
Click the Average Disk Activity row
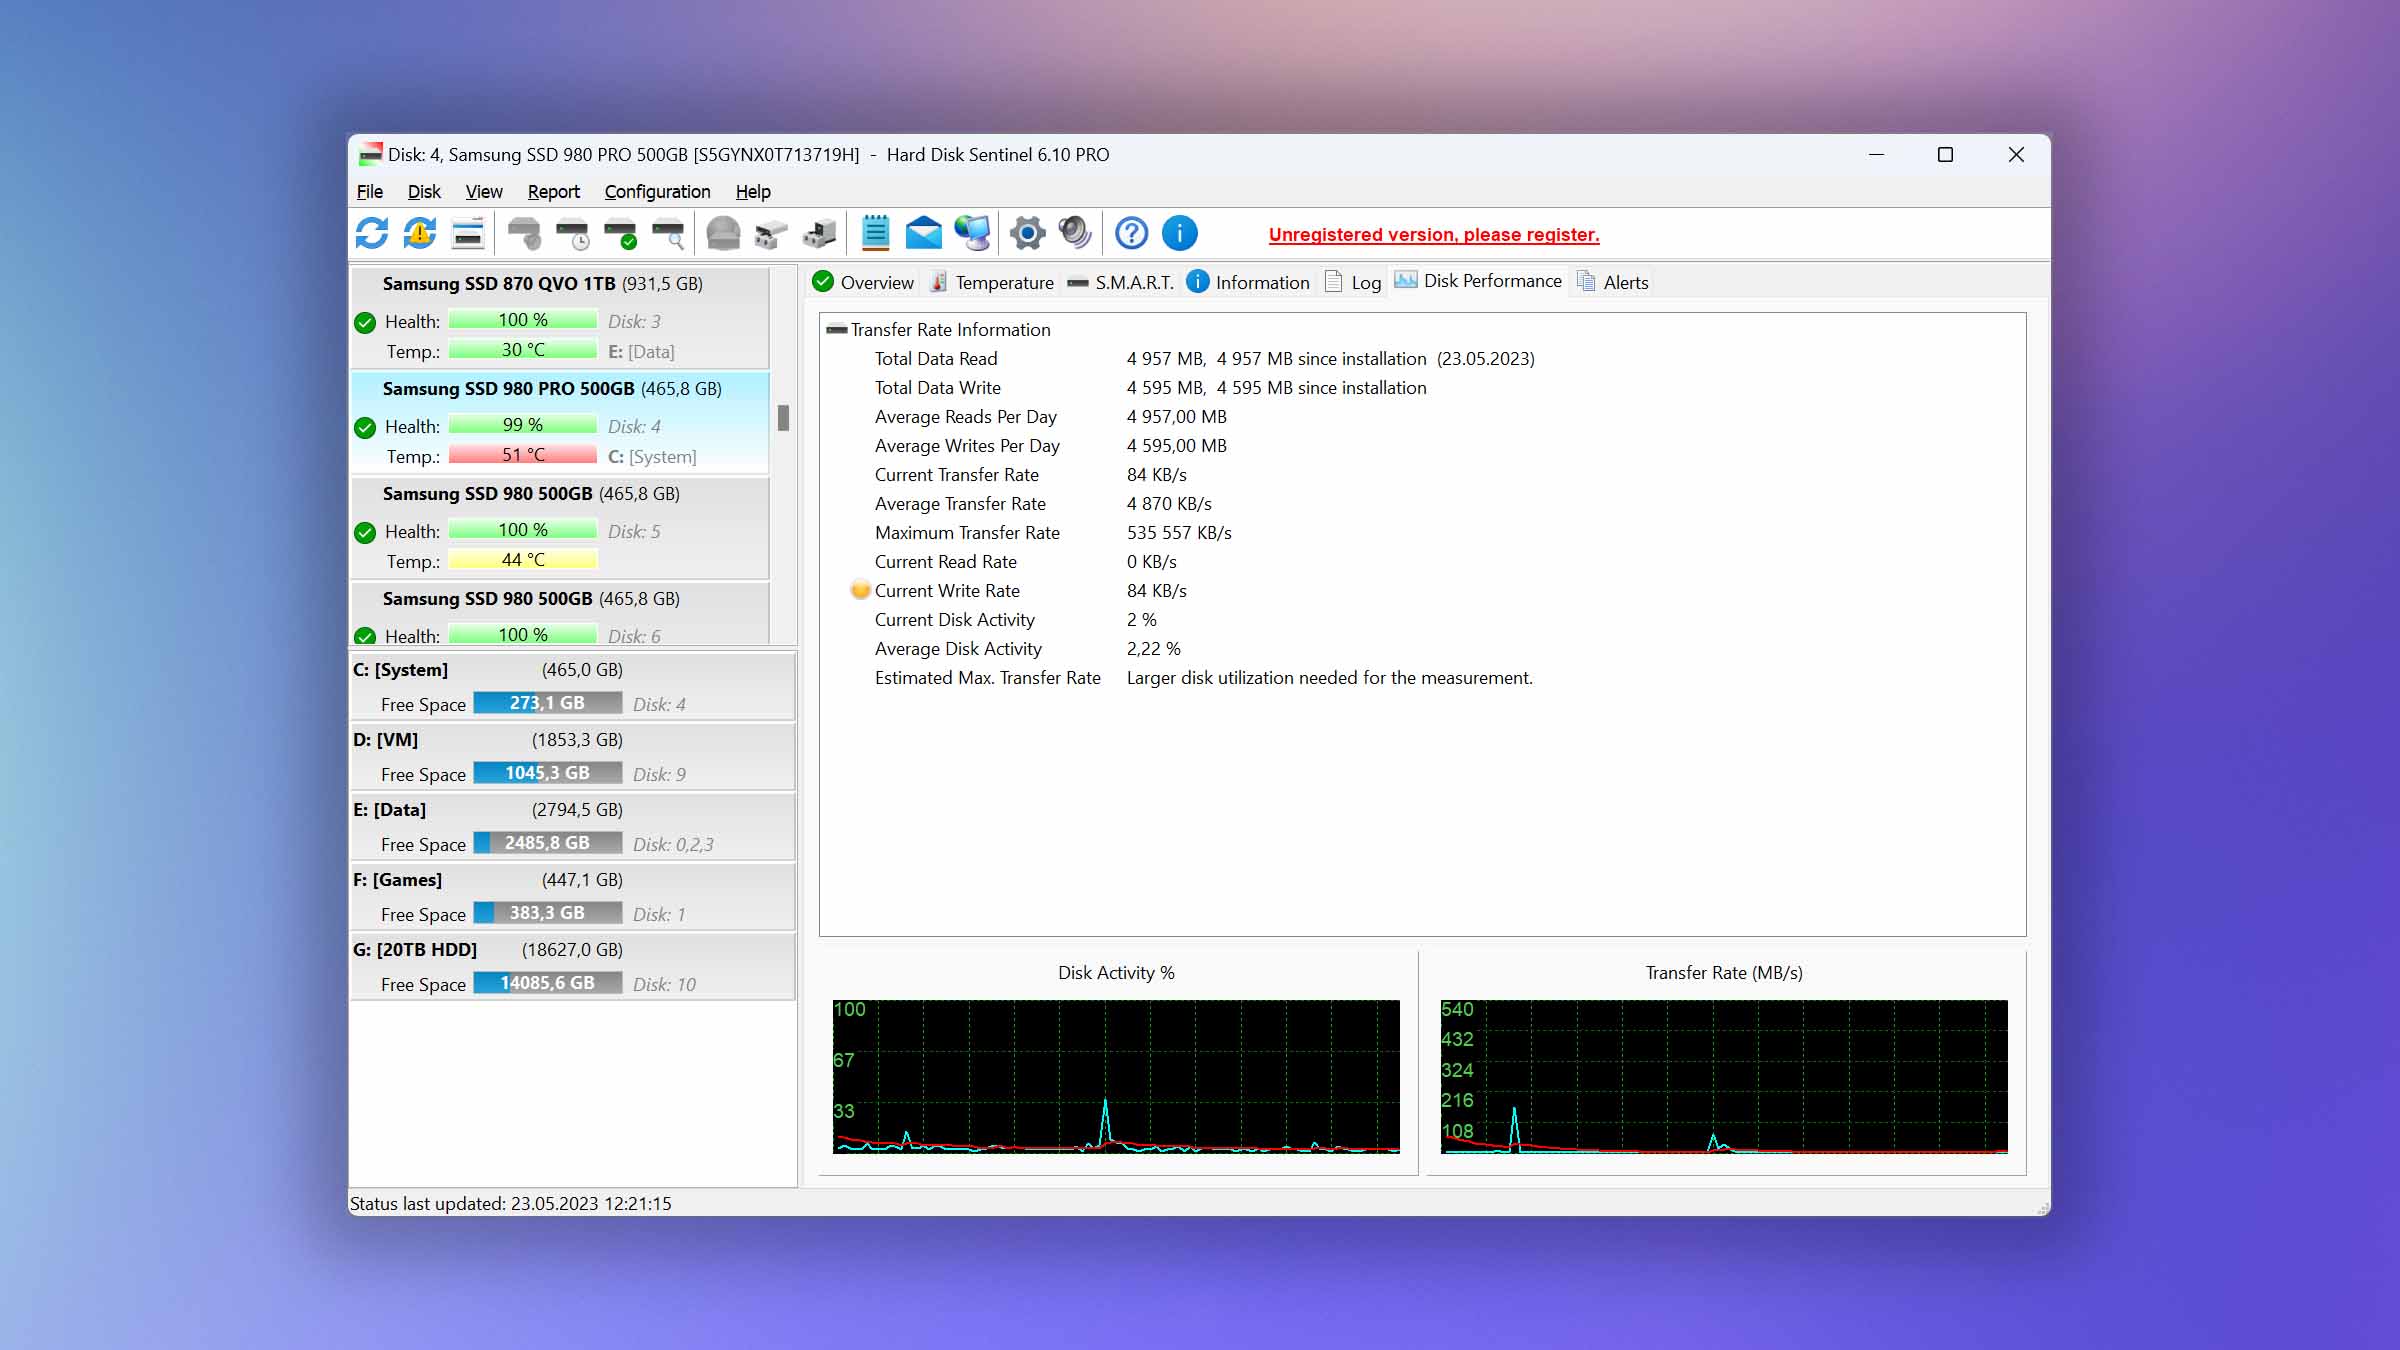[1027, 649]
